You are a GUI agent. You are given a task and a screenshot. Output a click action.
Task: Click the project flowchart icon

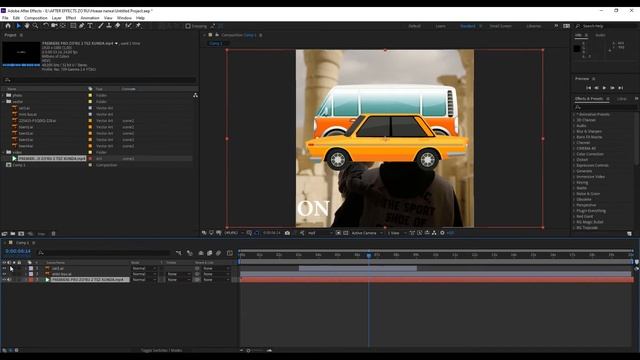[196, 95]
